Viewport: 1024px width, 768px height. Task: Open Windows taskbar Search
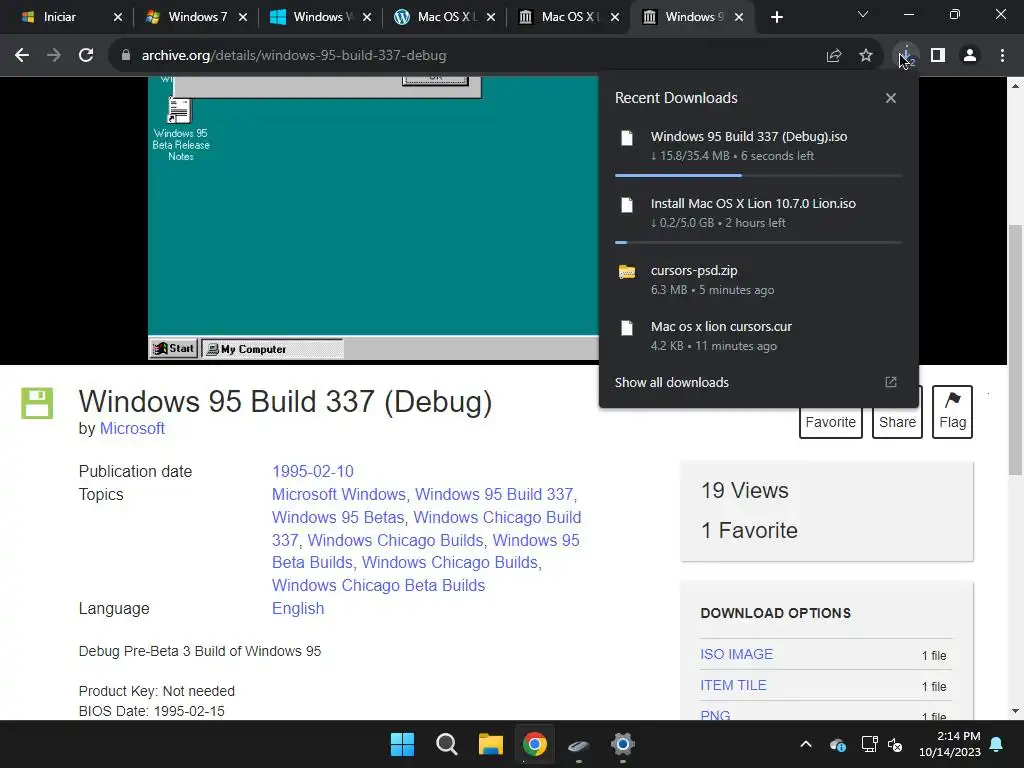[x=447, y=744]
